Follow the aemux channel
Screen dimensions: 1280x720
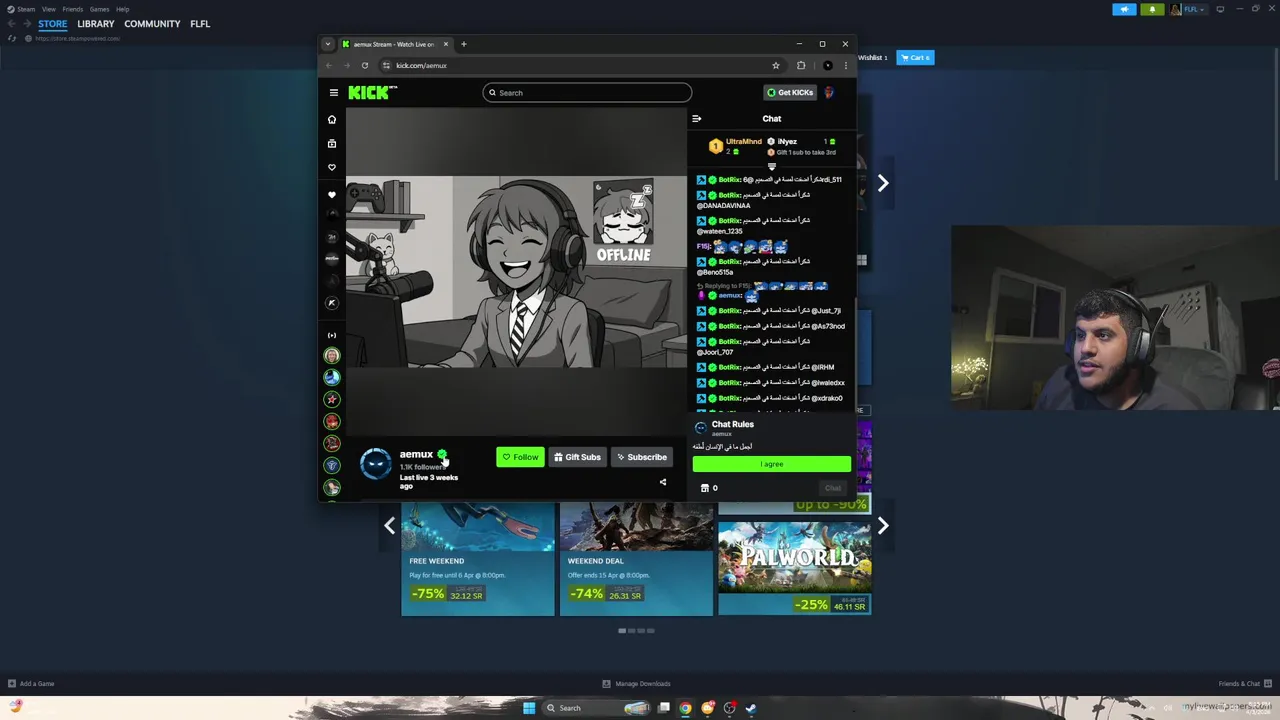point(520,457)
